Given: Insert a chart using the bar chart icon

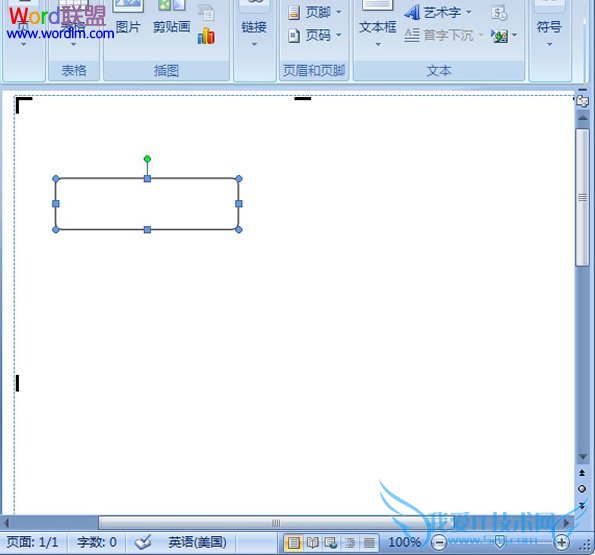Looking at the screenshot, I should (x=206, y=36).
